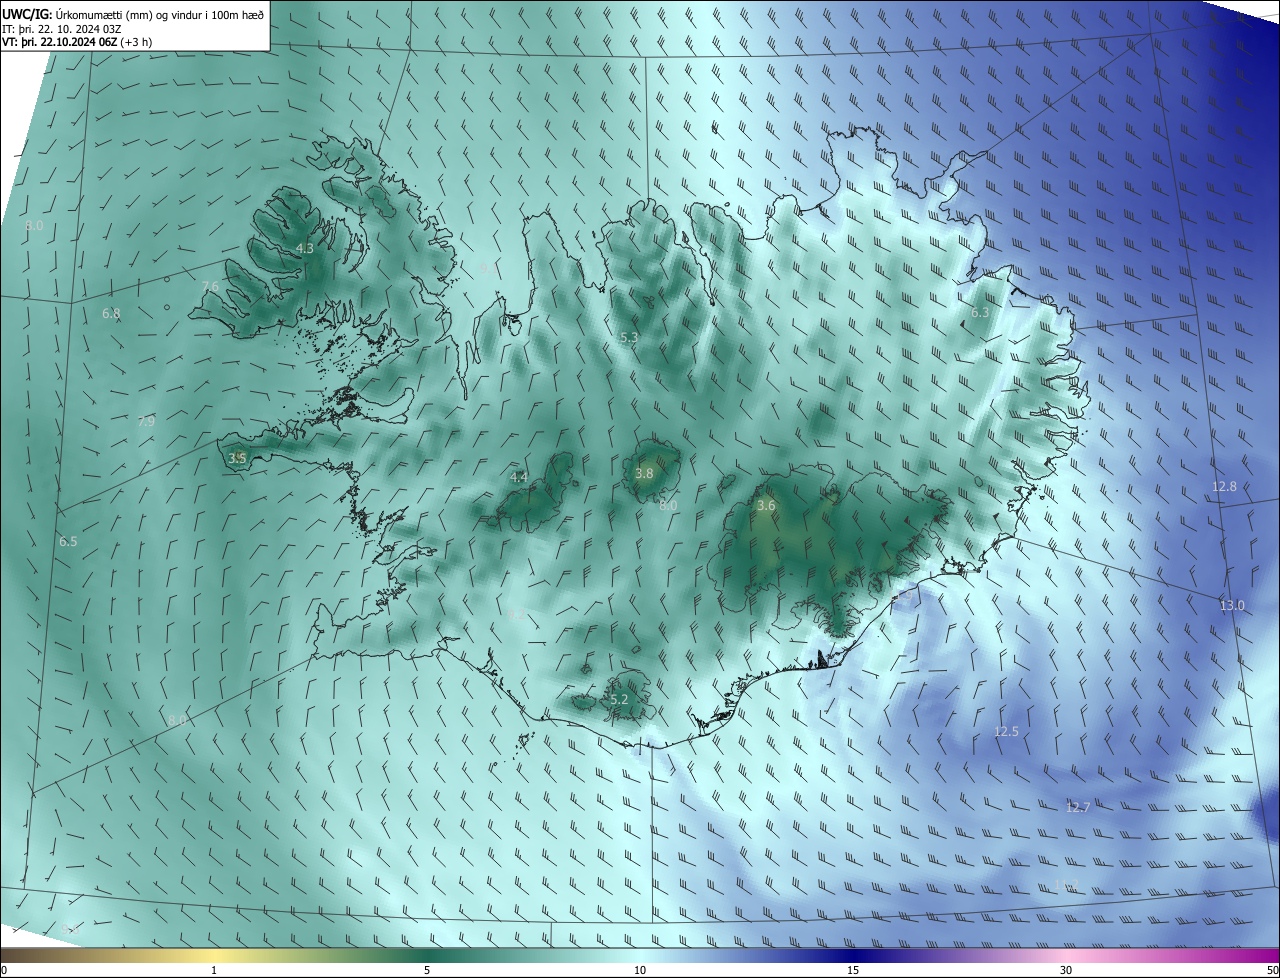Click the 5.2 value on Mýrdalsjökull glacier
The image size is (1280, 978).
tap(619, 699)
